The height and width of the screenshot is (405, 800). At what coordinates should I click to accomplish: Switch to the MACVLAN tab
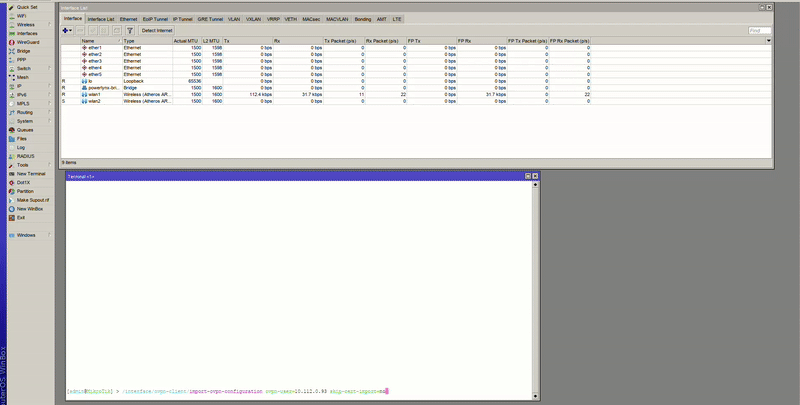click(337, 19)
